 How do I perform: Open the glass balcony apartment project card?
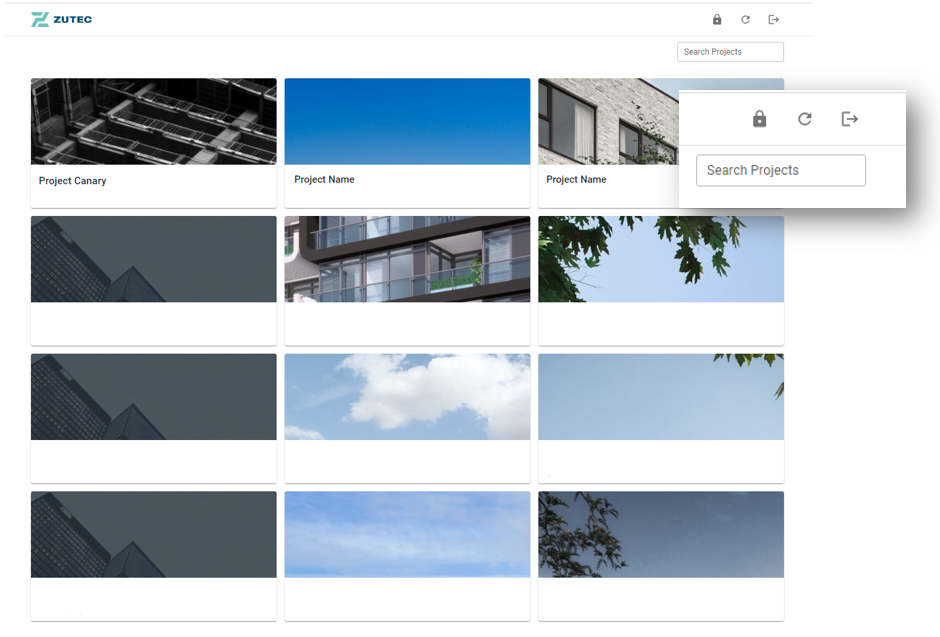click(407, 280)
